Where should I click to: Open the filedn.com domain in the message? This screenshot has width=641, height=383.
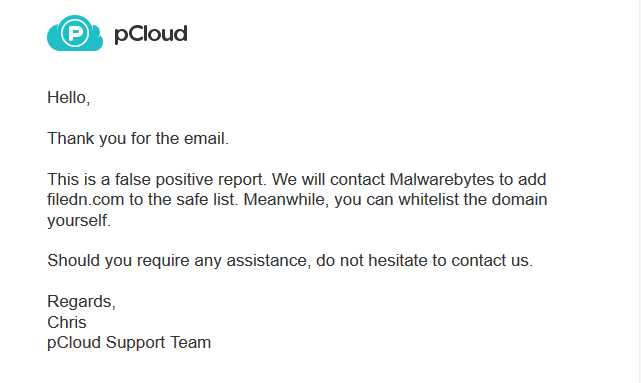[85, 199]
